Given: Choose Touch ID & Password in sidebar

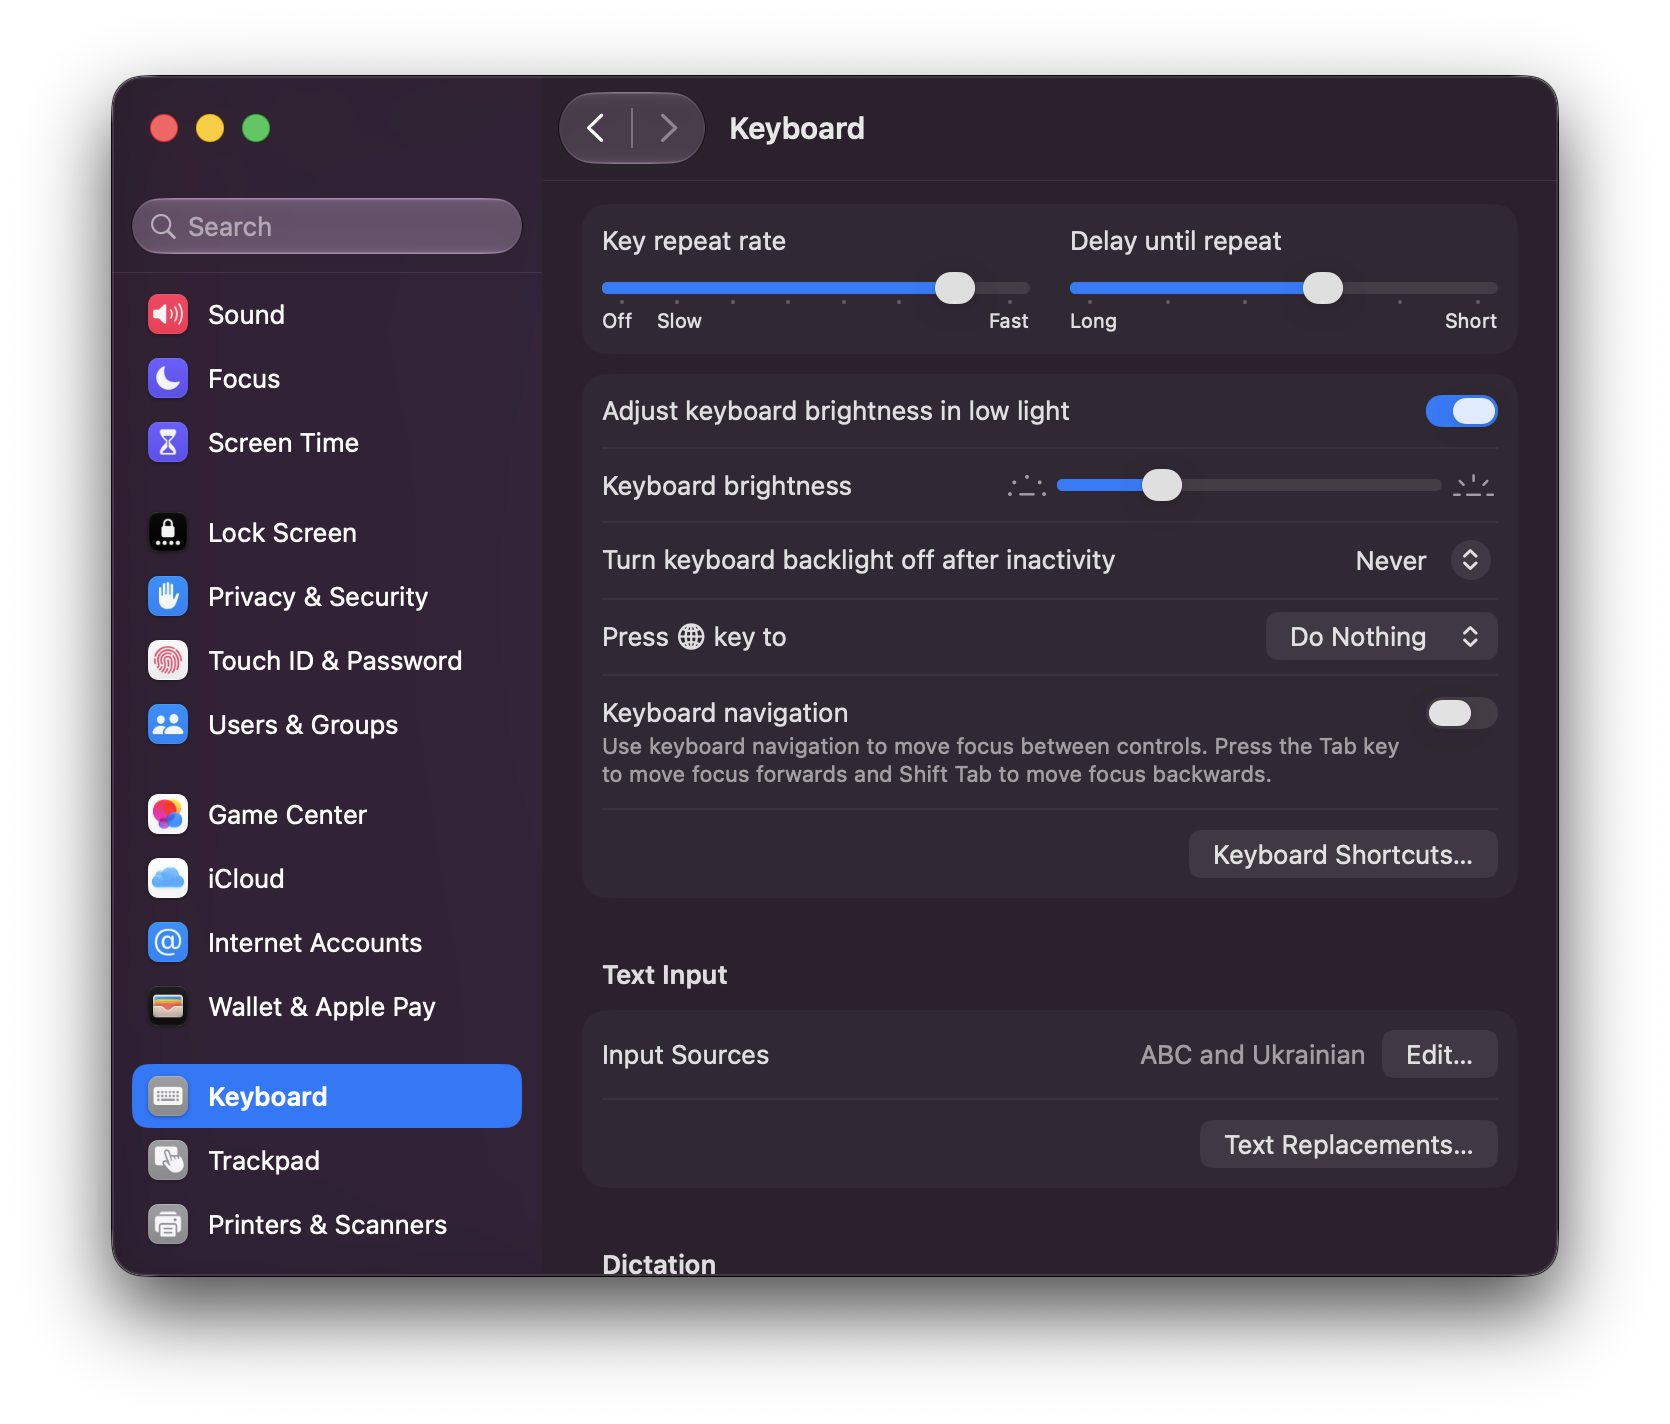Looking at the screenshot, I should pos(327,660).
